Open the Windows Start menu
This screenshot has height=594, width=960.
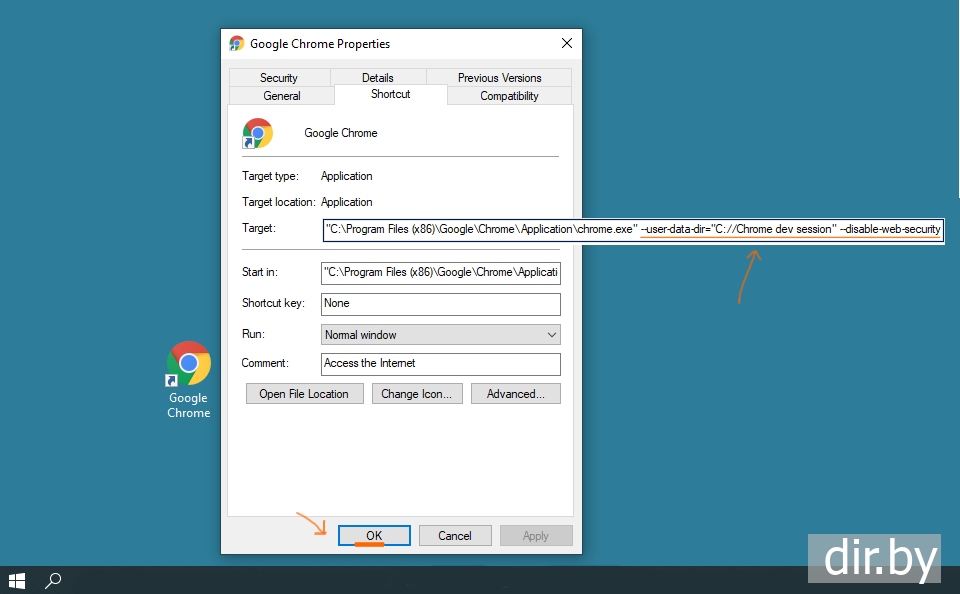(x=17, y=580)
